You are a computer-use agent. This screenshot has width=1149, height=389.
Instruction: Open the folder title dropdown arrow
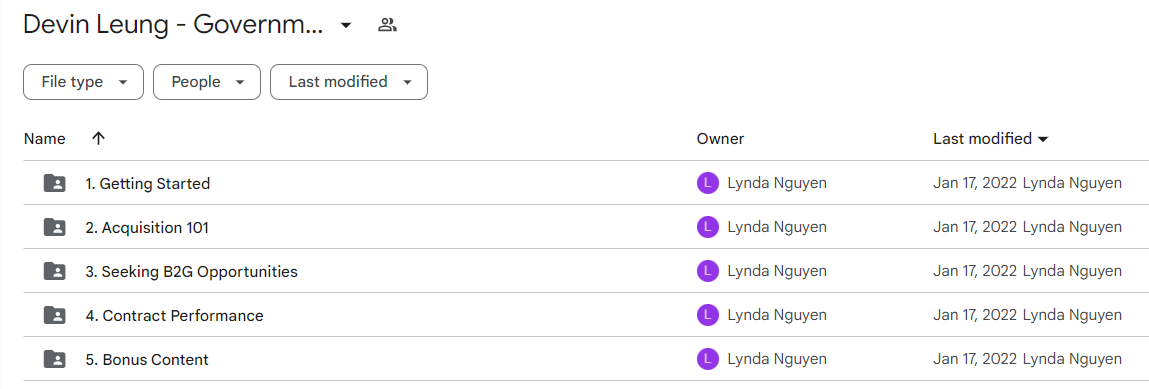(347, 26)
